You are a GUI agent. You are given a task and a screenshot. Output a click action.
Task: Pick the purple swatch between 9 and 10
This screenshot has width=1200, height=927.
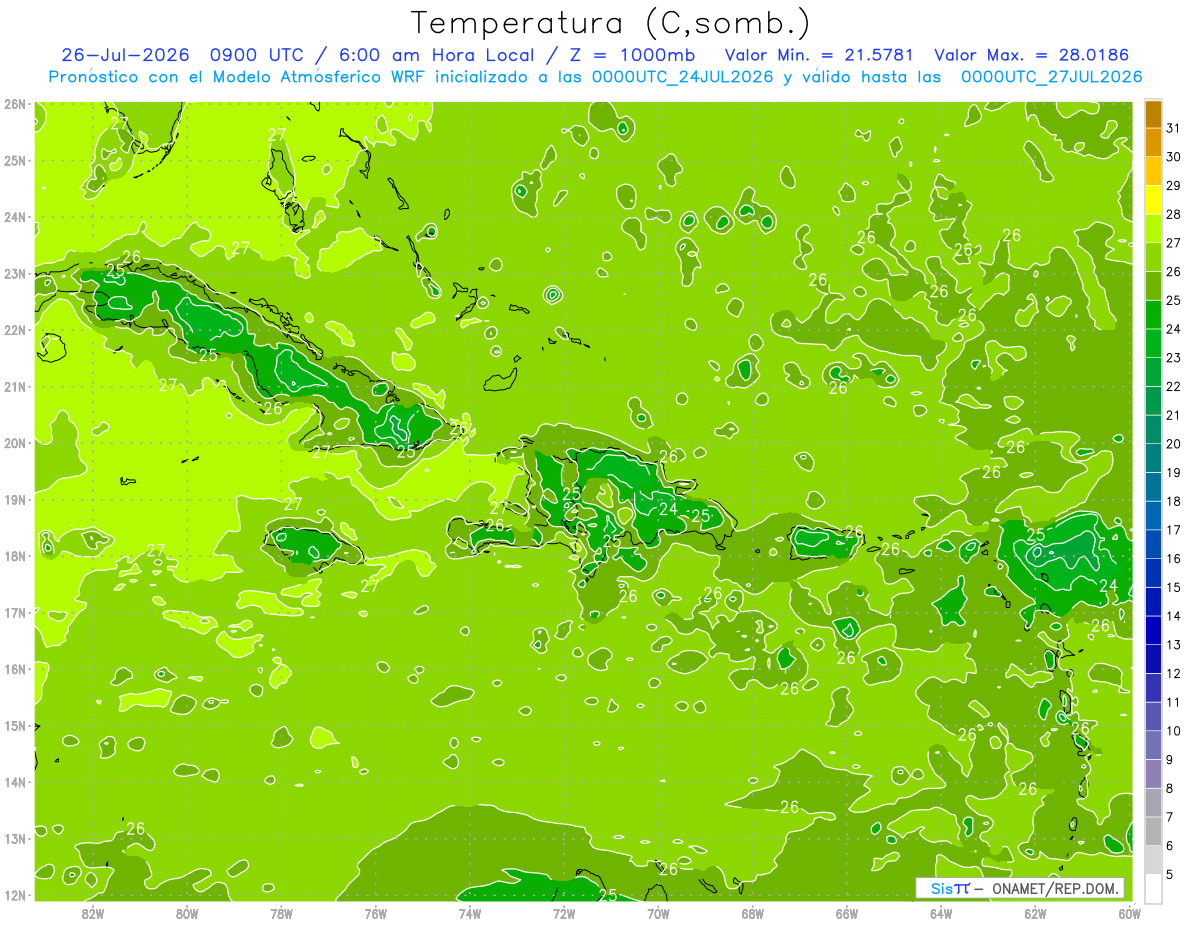(1153, 745)
